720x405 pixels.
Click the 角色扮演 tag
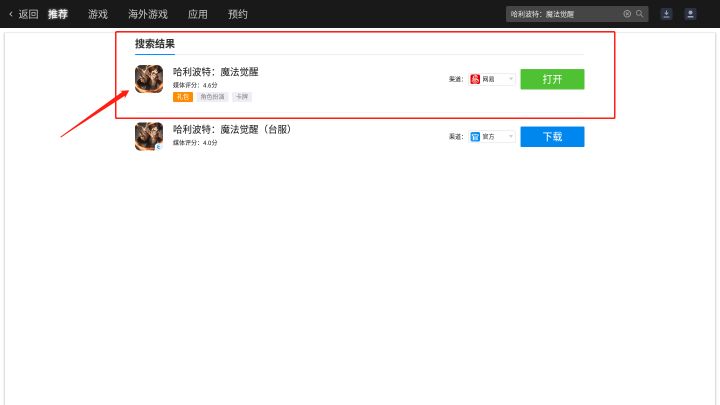click(x=213, y=97)
